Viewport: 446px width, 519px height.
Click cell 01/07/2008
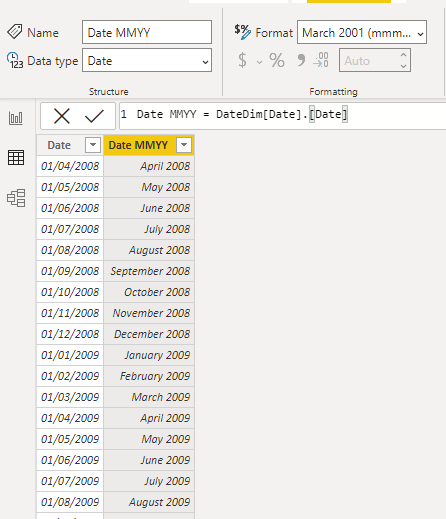tap(70, 229)
